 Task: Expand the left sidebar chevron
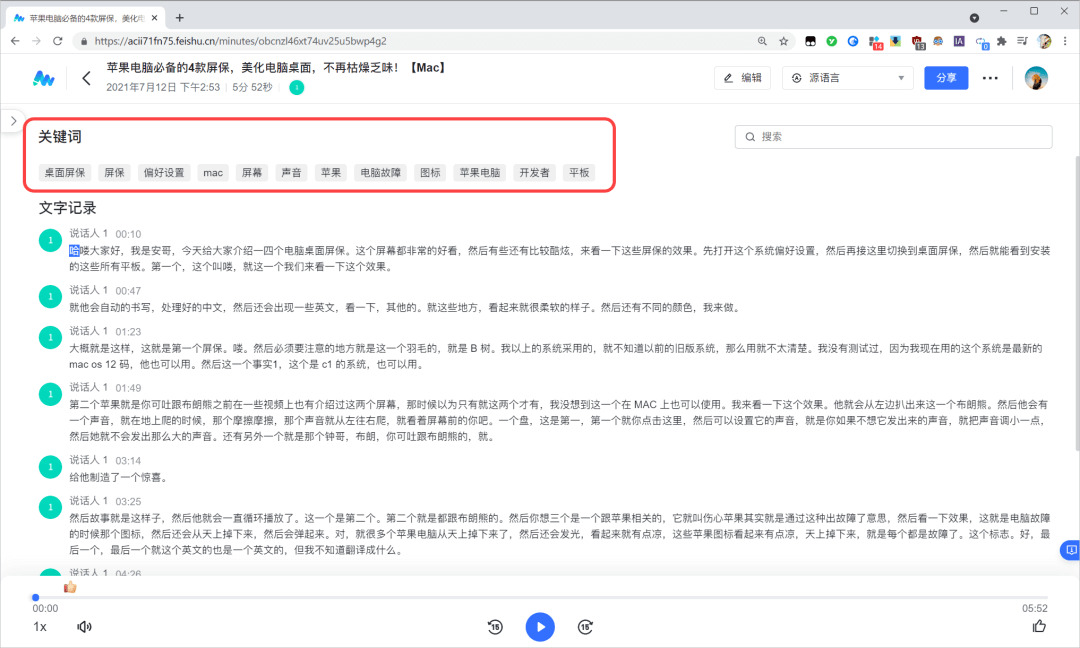[13, 121]
